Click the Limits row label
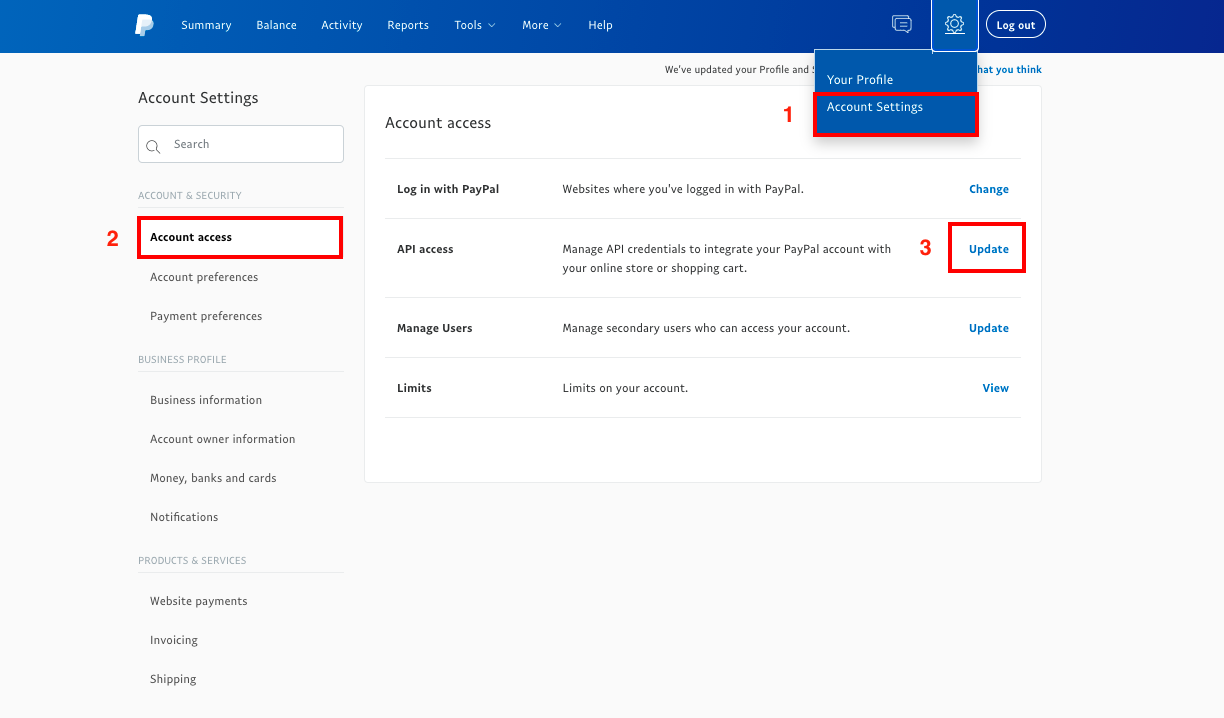The height and width of the screenshot is (718, 1224). point(414,388)
